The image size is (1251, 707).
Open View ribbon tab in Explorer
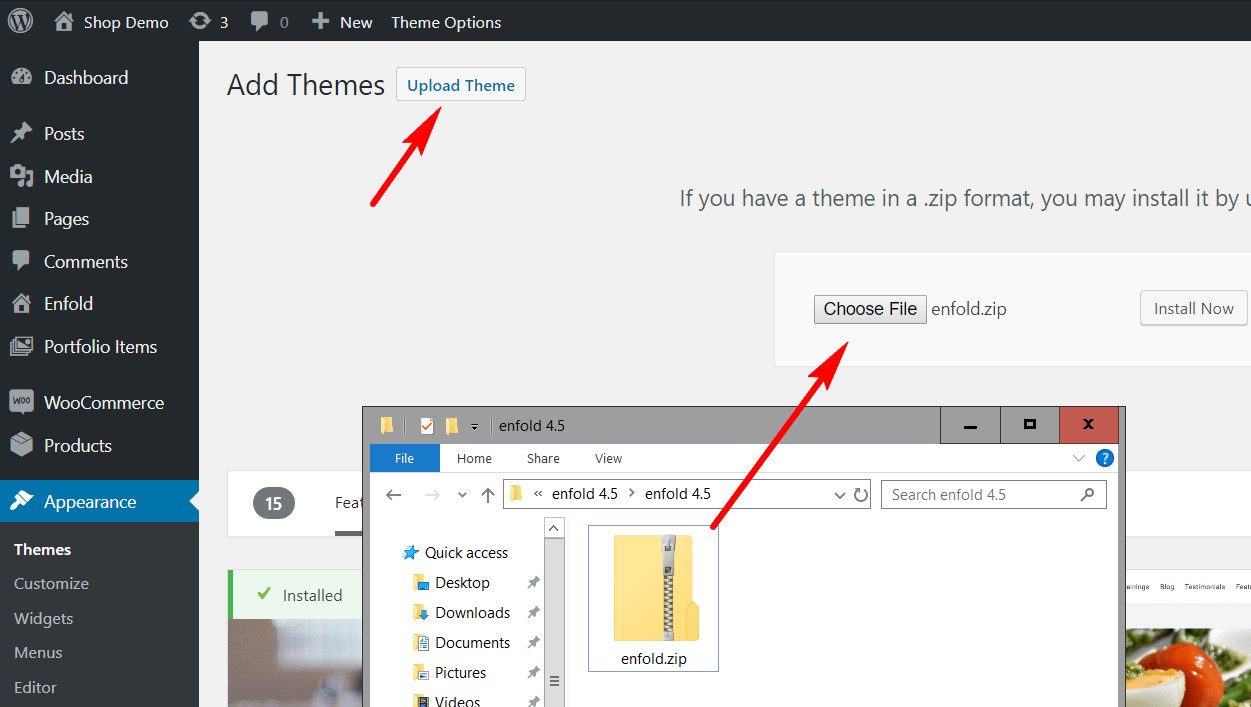tap(608, 458)
